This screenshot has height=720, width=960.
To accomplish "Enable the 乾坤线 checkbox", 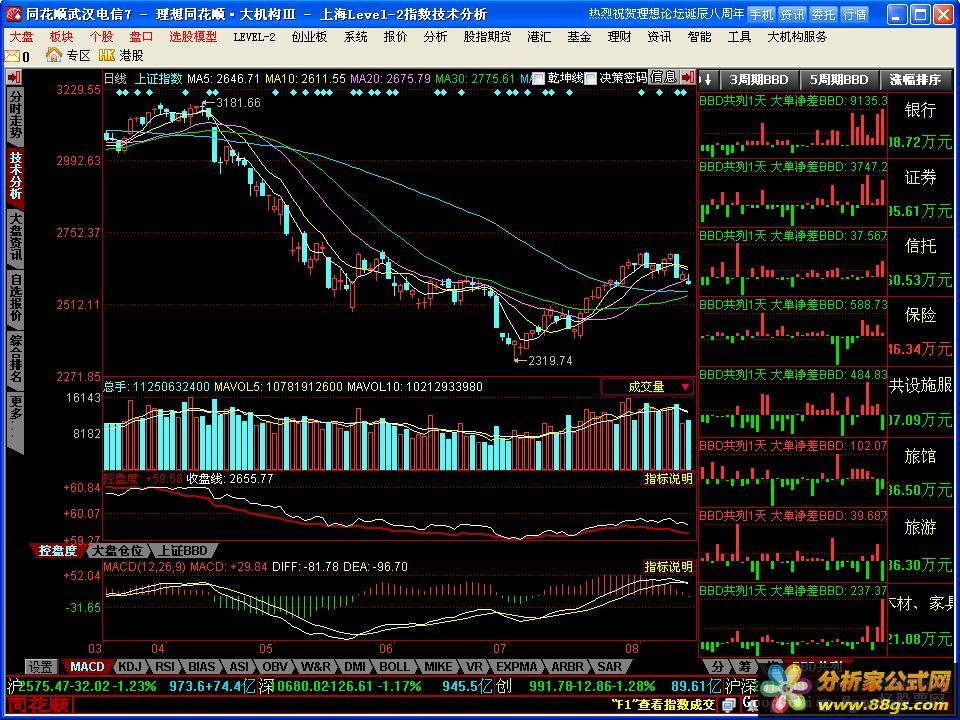I will (x=539, y=78).
